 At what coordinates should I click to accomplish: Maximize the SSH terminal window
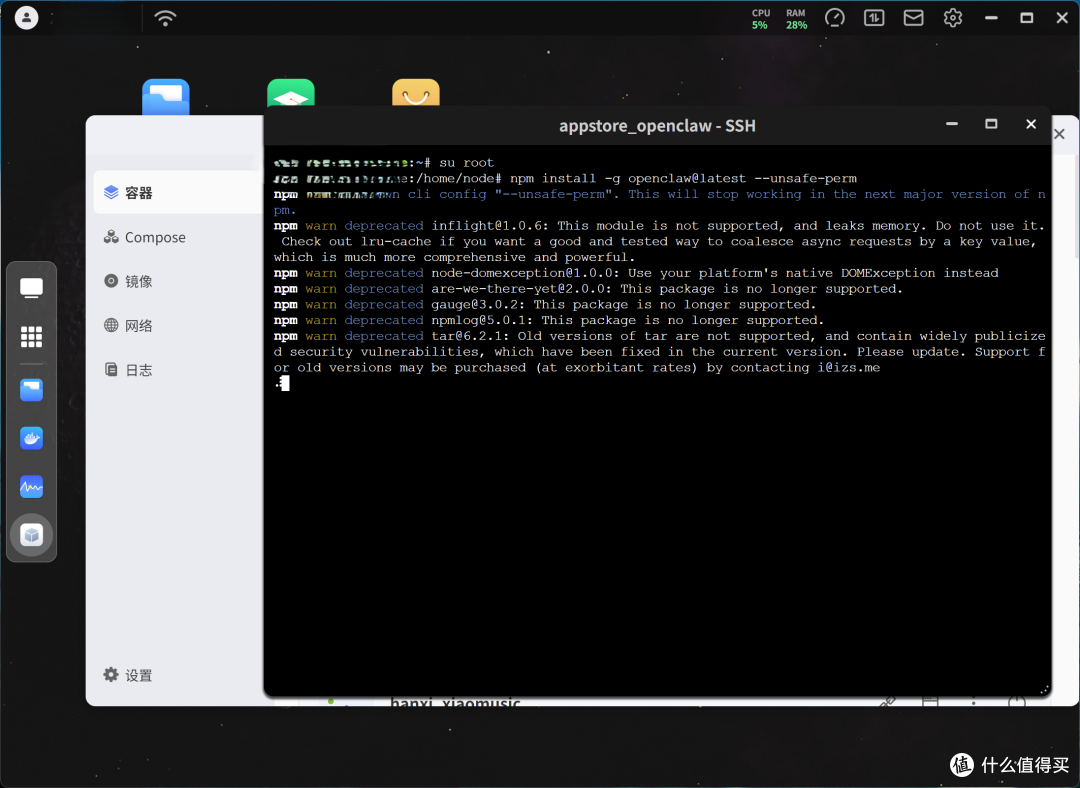(x=991, y=124)
